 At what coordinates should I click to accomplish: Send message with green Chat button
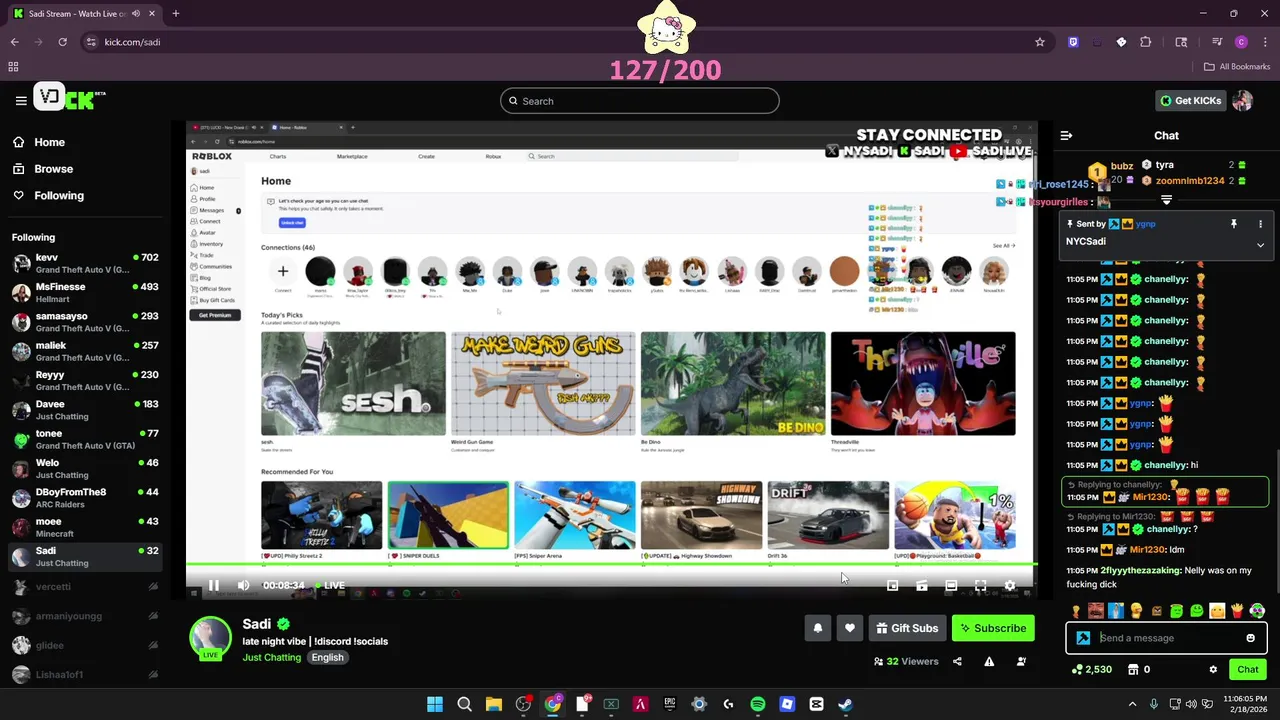point(1248,669)
